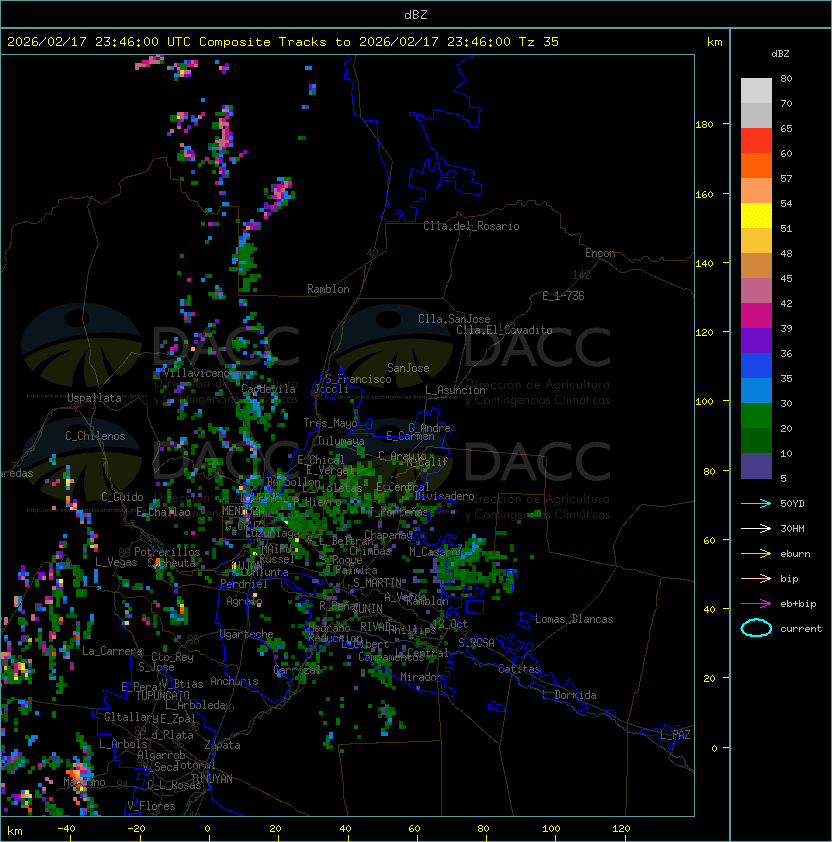Click the Potrerillos place label
This screenshot has width=832, height=842.
[x=167, y=552]
